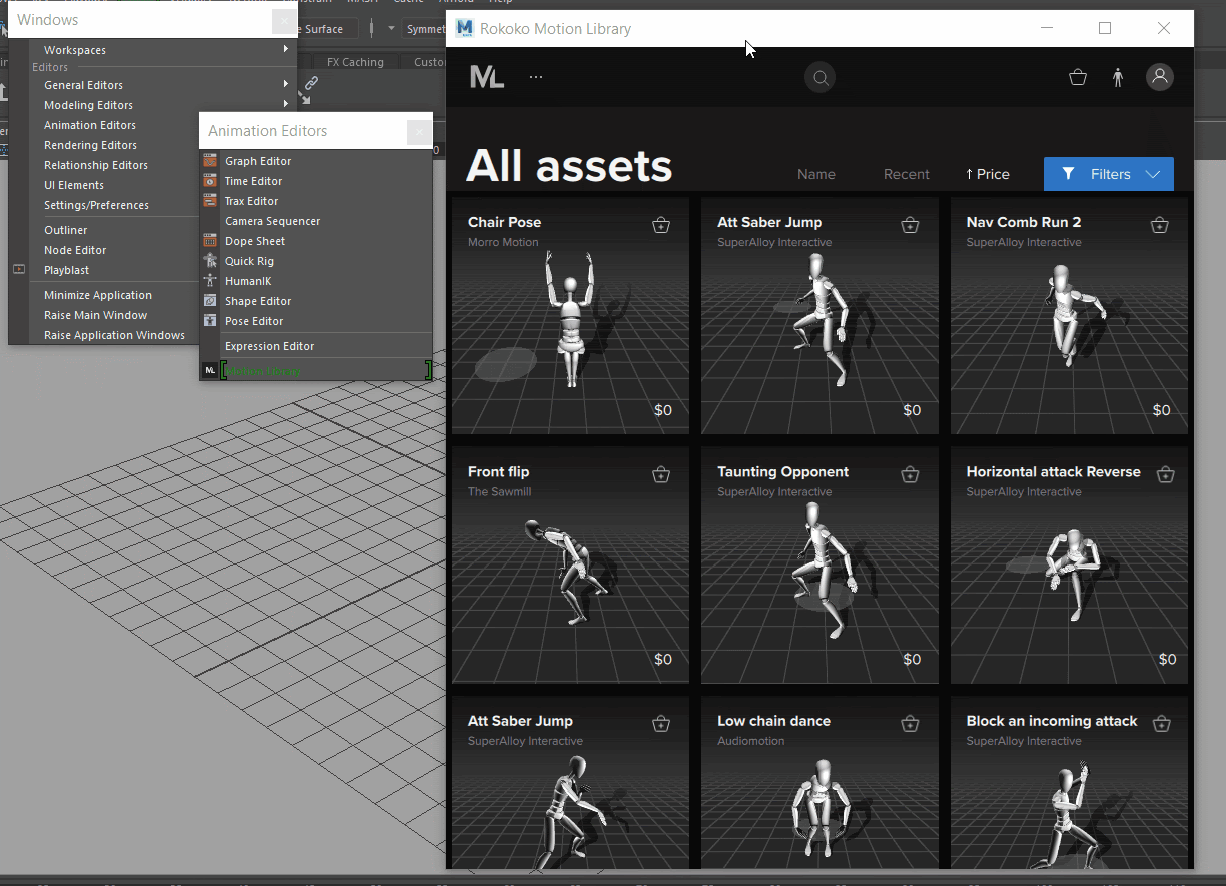Viewport: 1226px width, 886px height.
Task: Click the search icon in Motion Library
Action: [820, 77]
